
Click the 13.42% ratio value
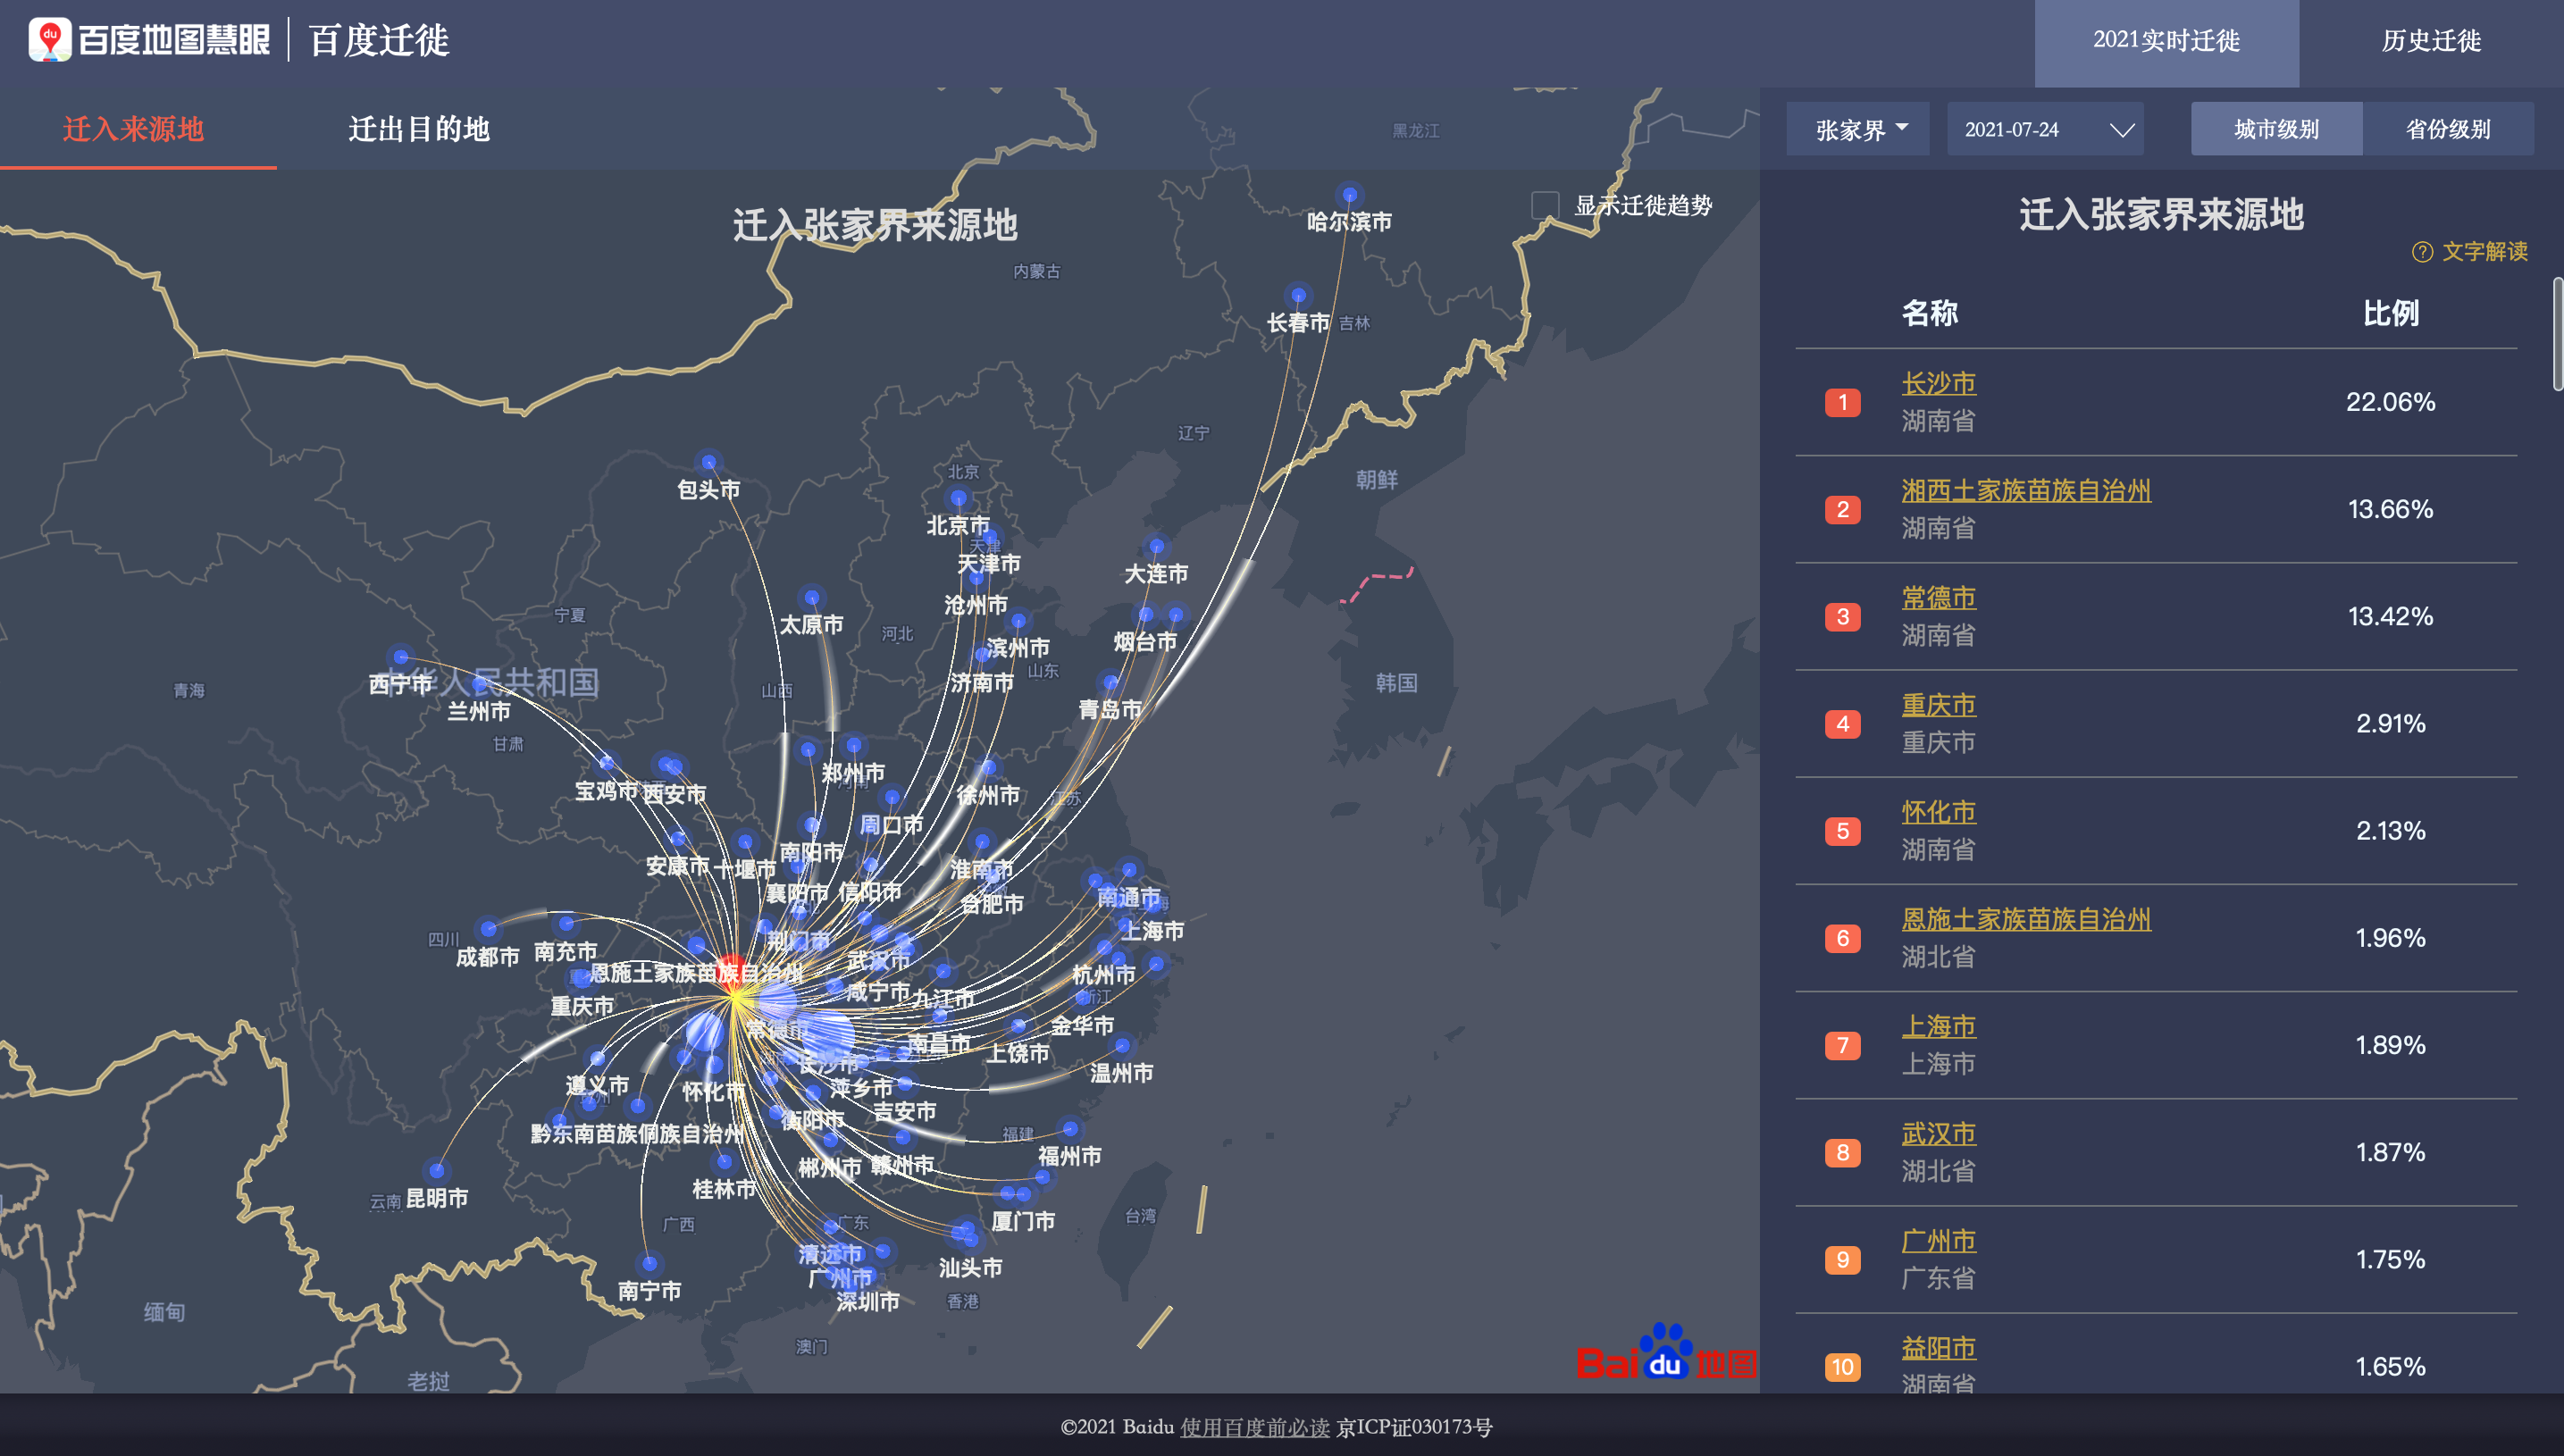click(2390, 616)
